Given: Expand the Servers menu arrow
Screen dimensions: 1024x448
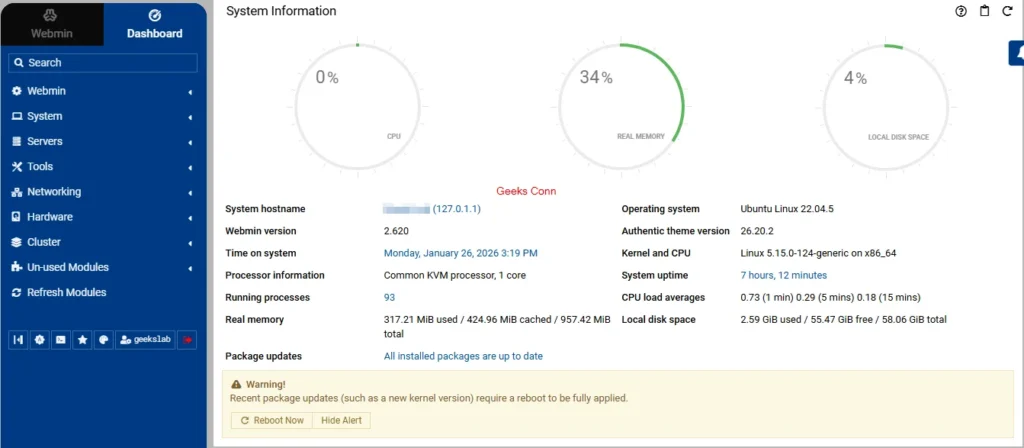Looking at the screenshot, I should coord(190,143).
